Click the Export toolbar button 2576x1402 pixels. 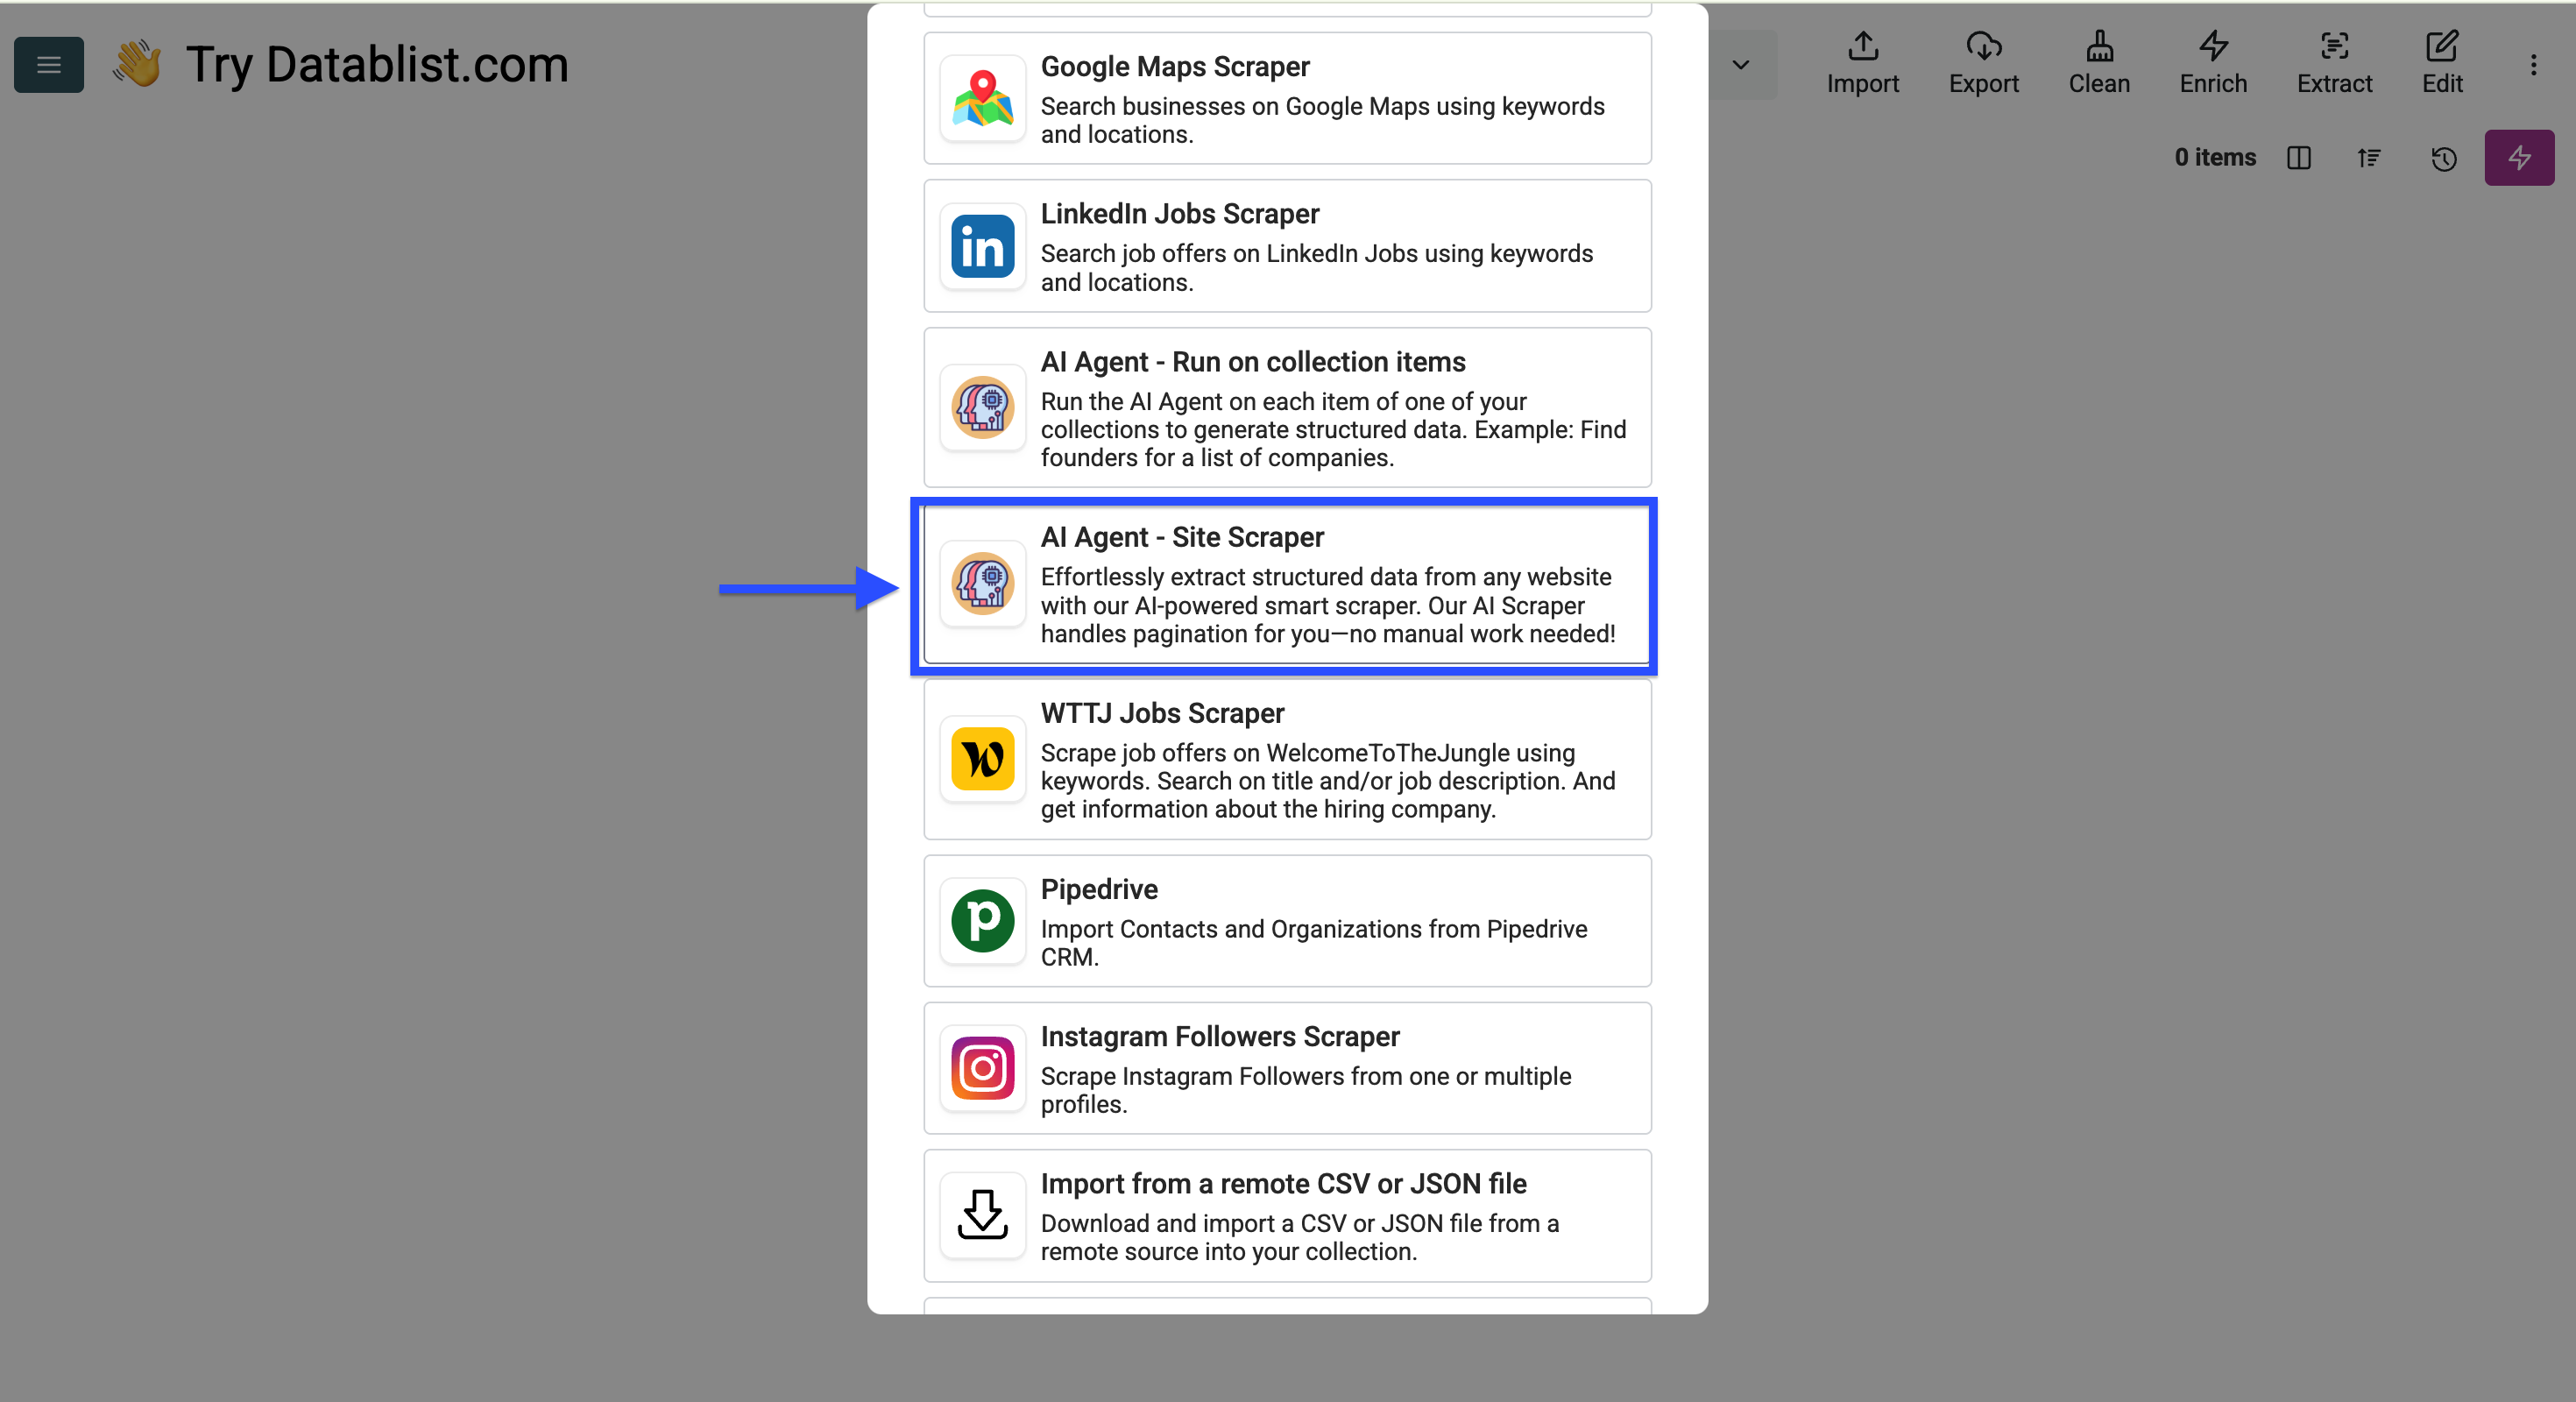point(1983,63)
